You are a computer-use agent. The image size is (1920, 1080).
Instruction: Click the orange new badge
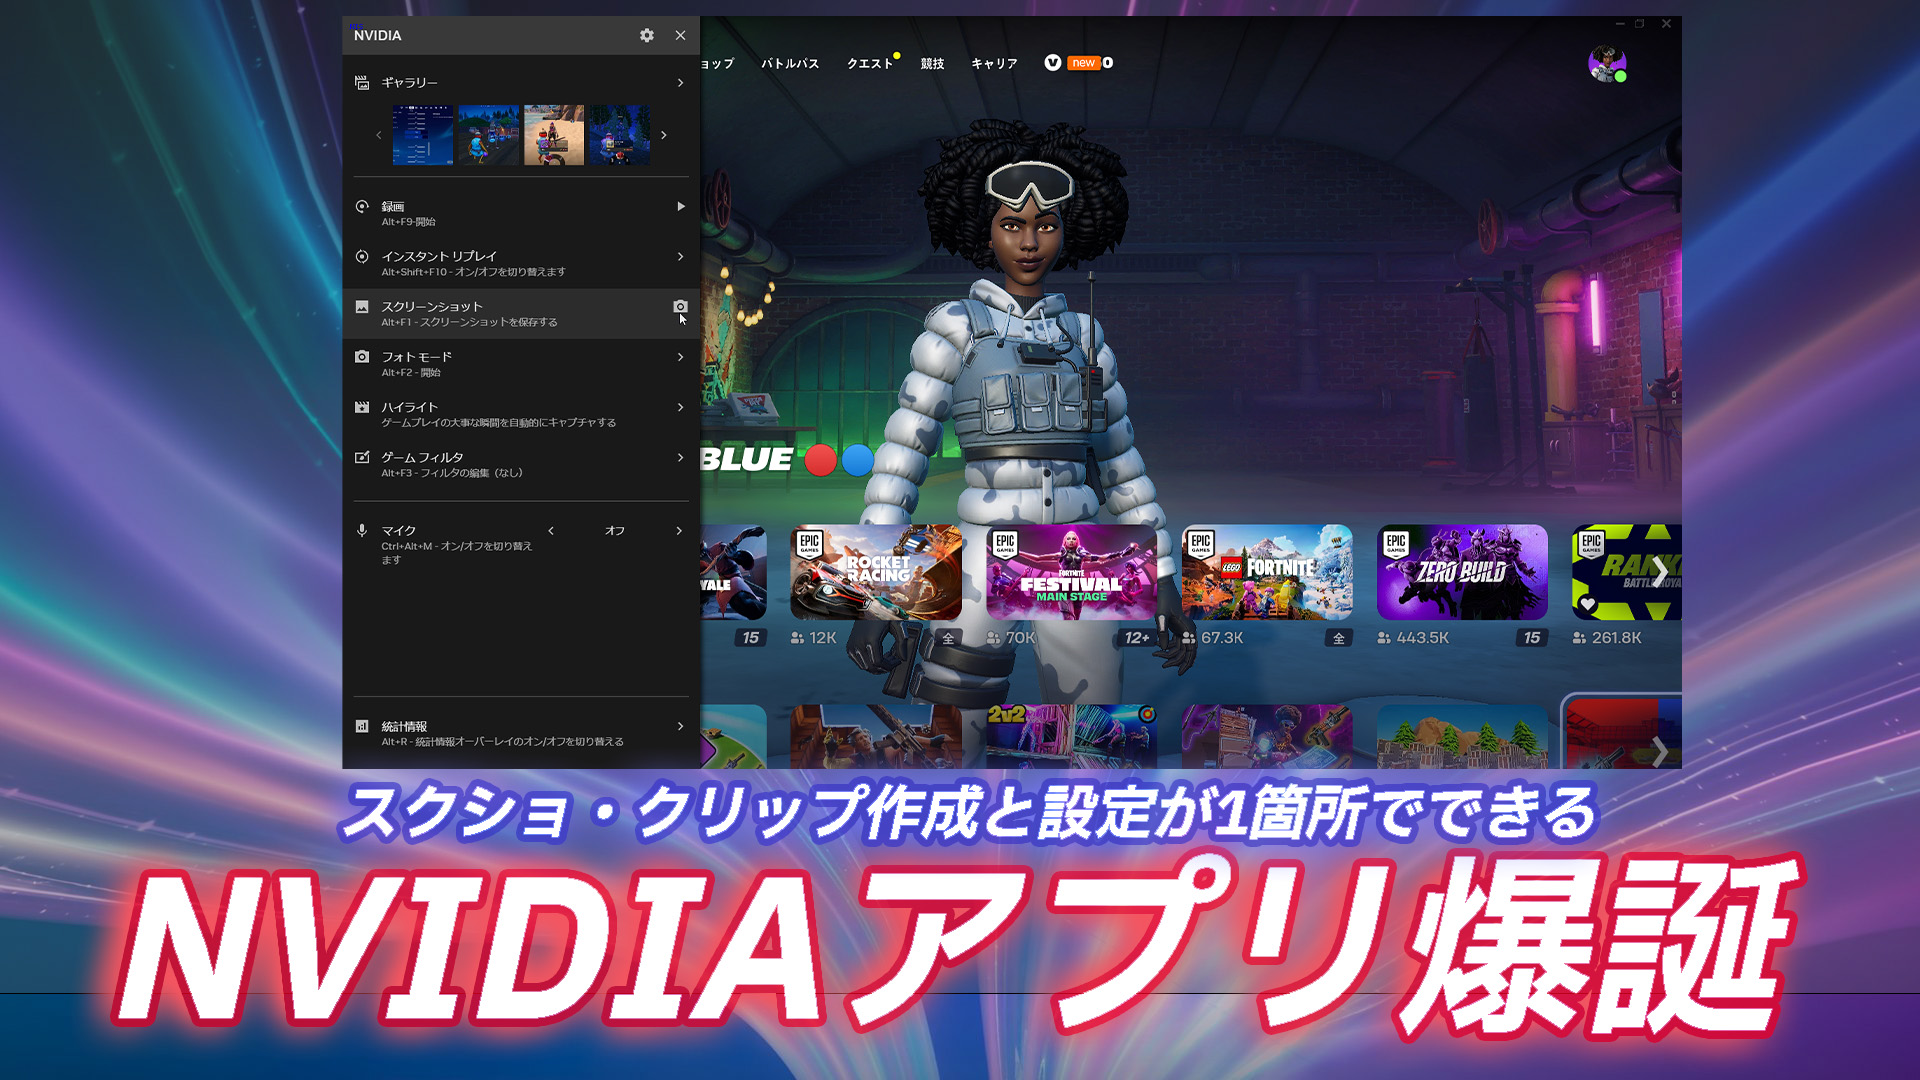[x=1083, y=62]
